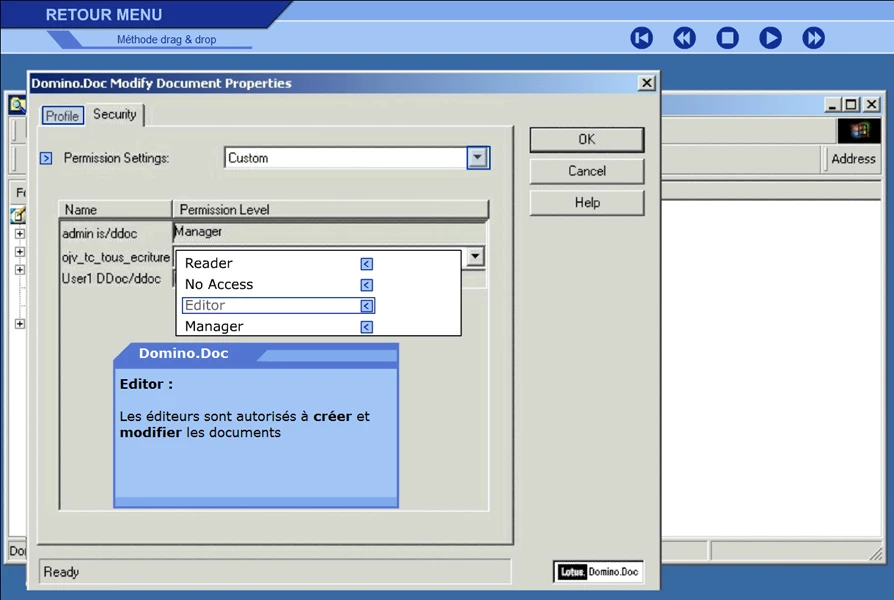Expand the second tree node in left panel
The height and width of the screenshot is (600, 894).
(20, 252)
